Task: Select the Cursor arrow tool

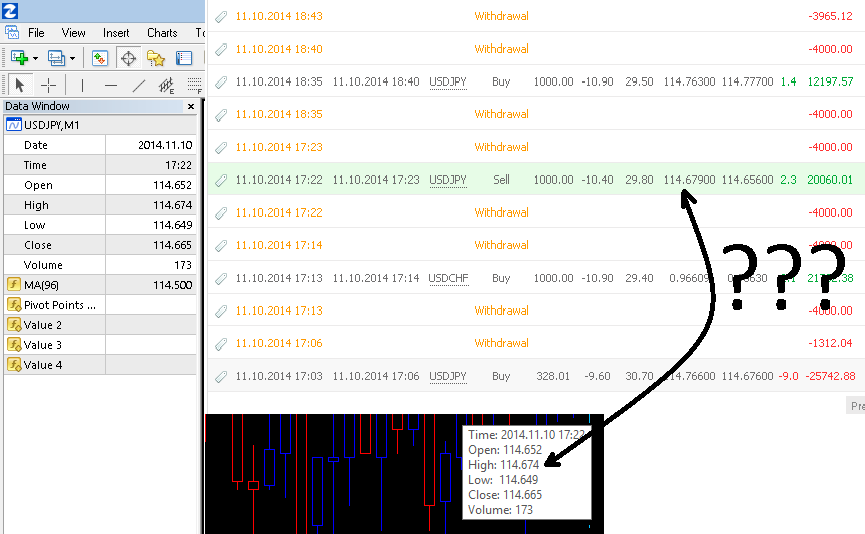Action: [20, 85]
